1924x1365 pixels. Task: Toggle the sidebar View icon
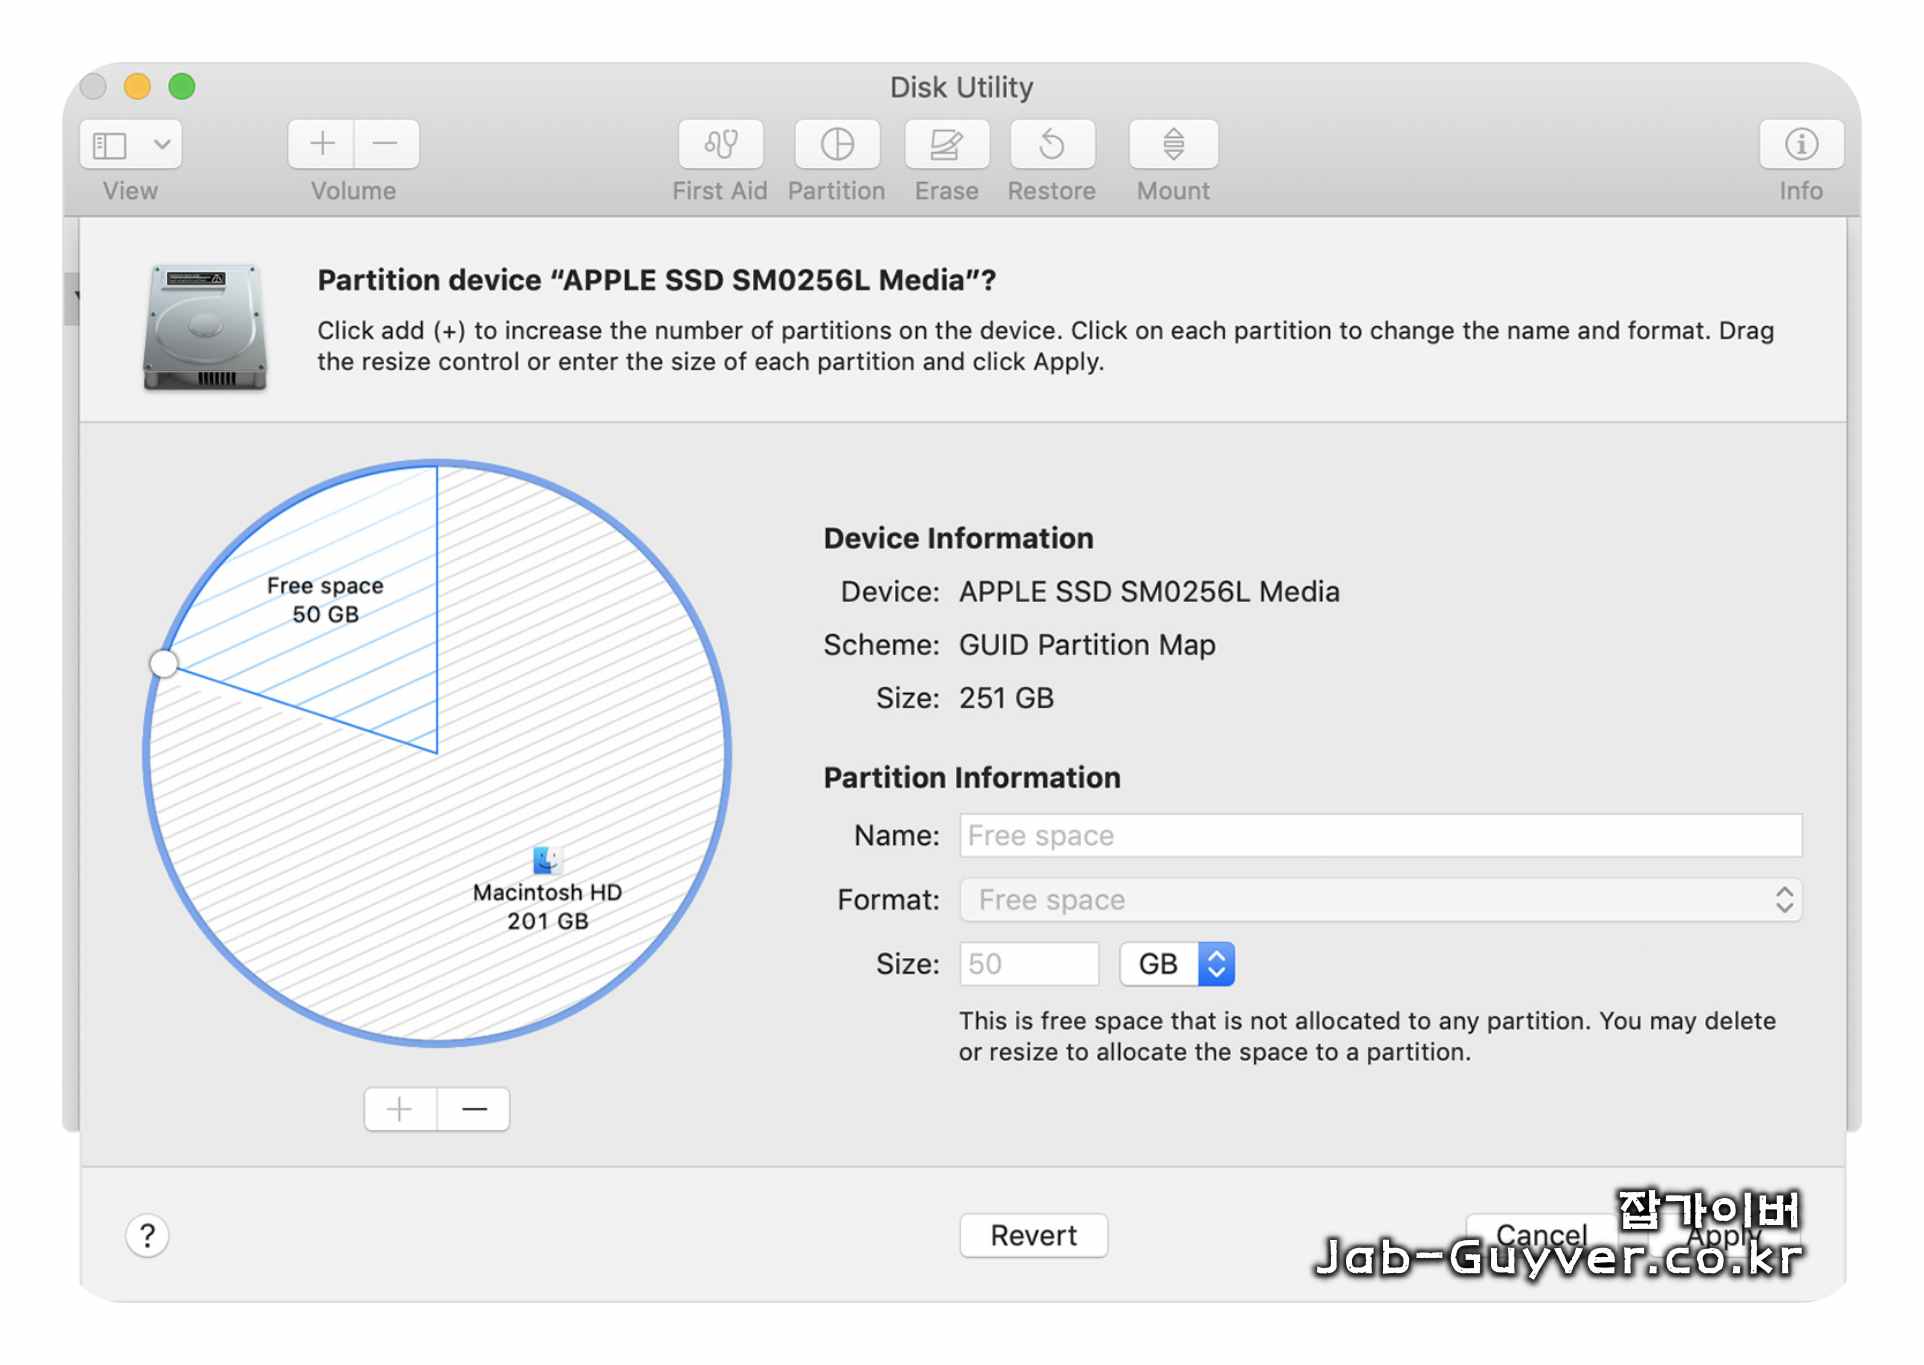pos(110,144)
